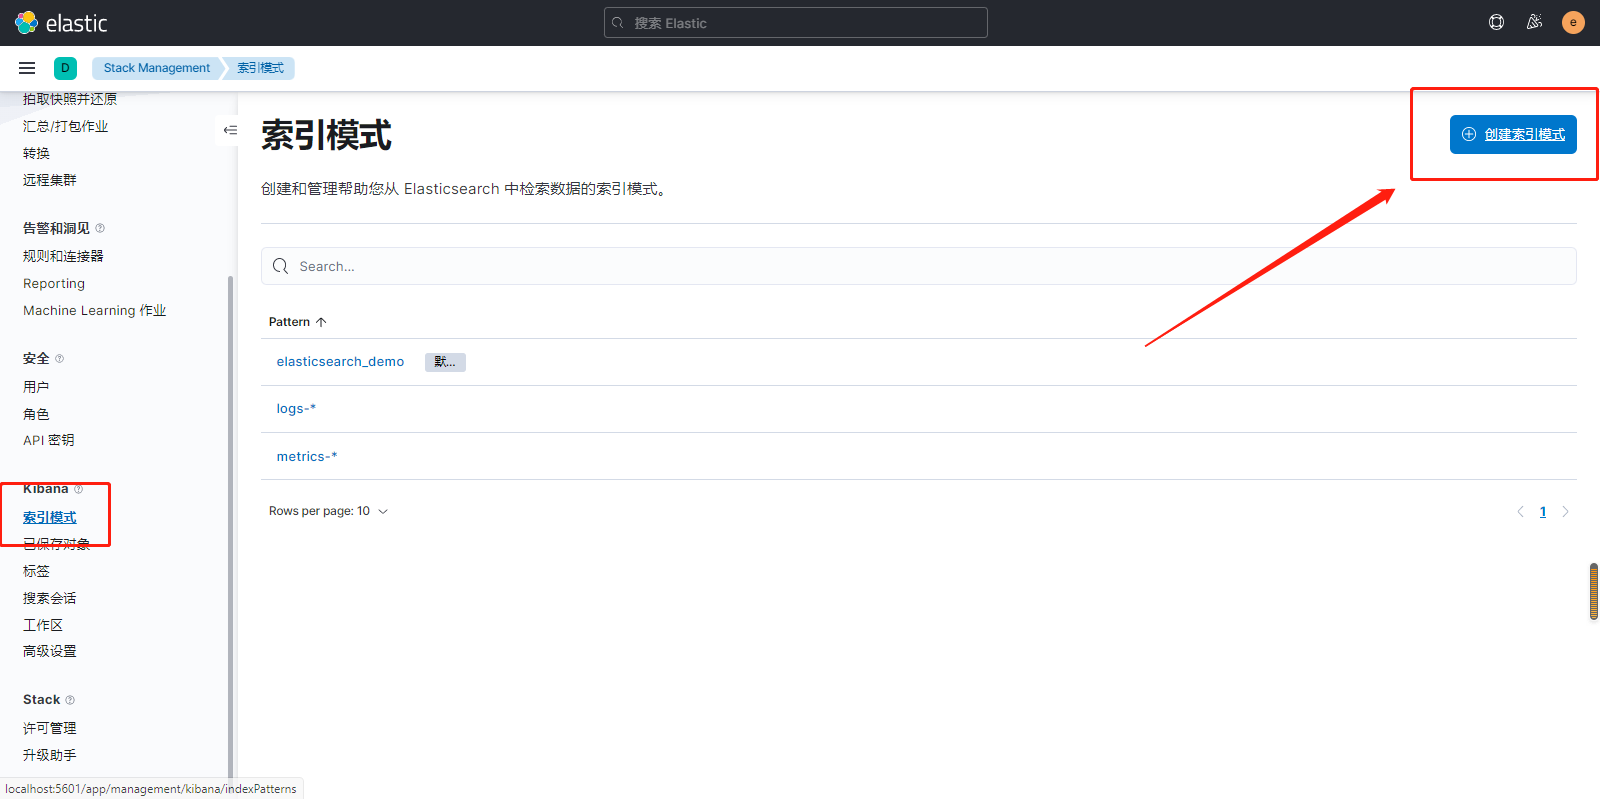Open 高级设置 in sidebar
Viewport: 1600px width, 799px height.
(x=50, y=651)
